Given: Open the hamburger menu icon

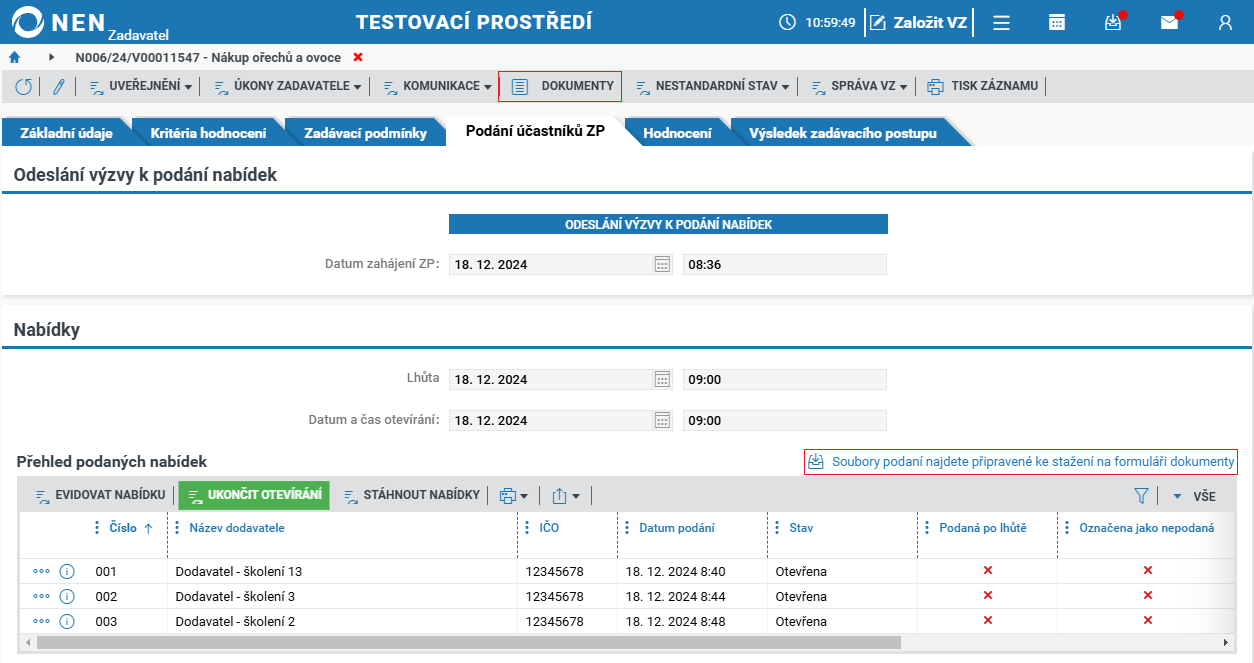Looking at the screenshot, I should (x=1001, y=22).
